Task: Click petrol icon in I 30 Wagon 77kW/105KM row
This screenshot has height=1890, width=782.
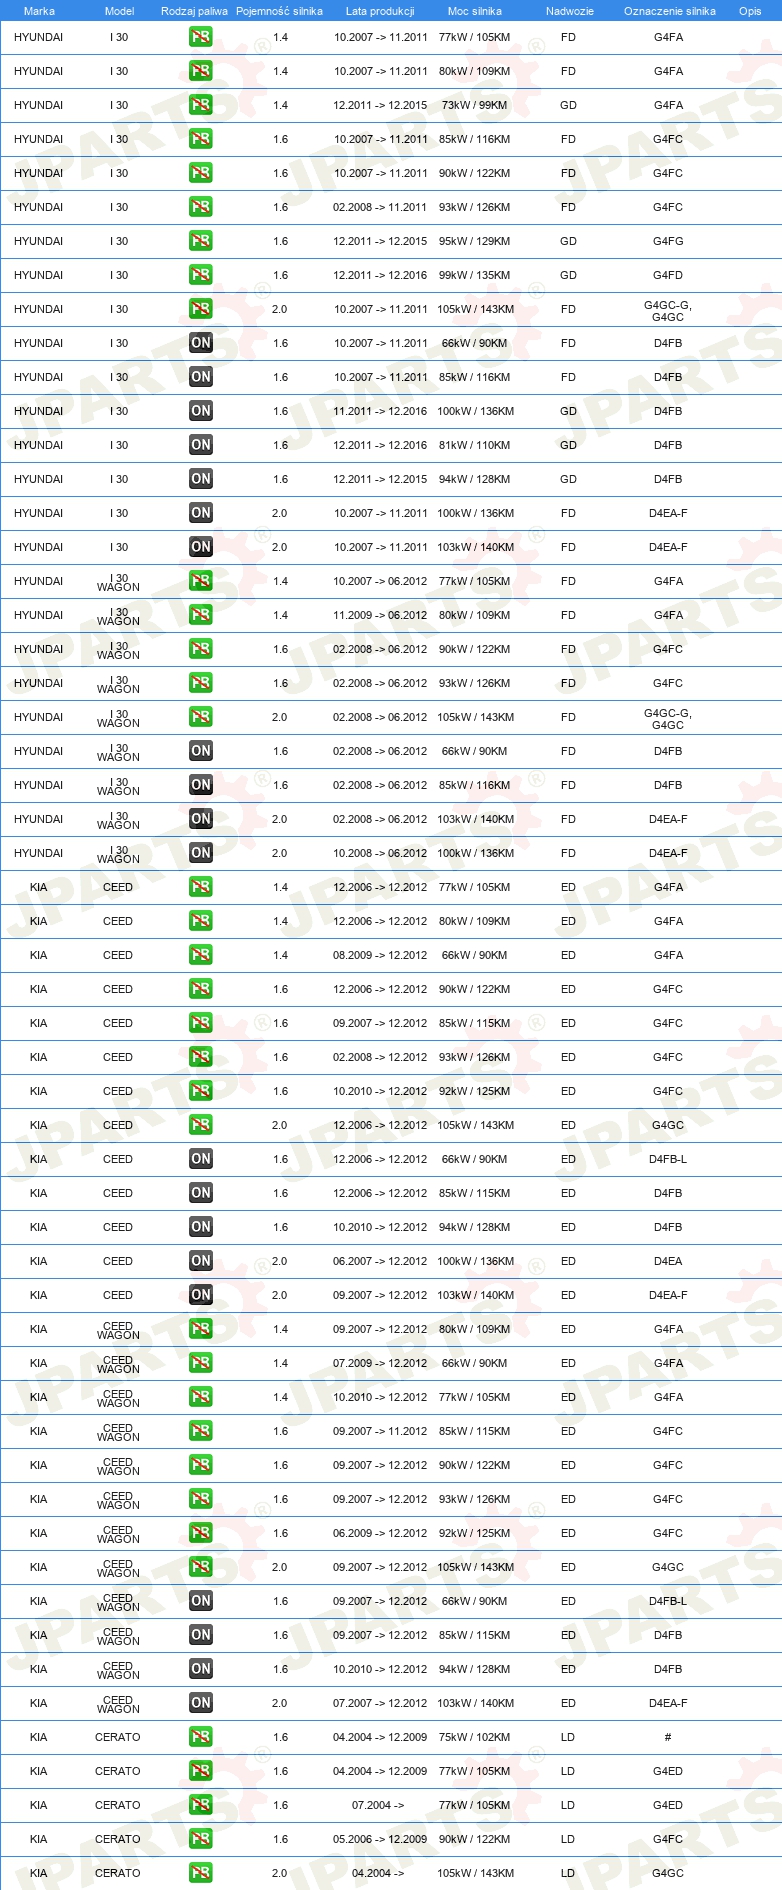Action: (x=200, y=581)
